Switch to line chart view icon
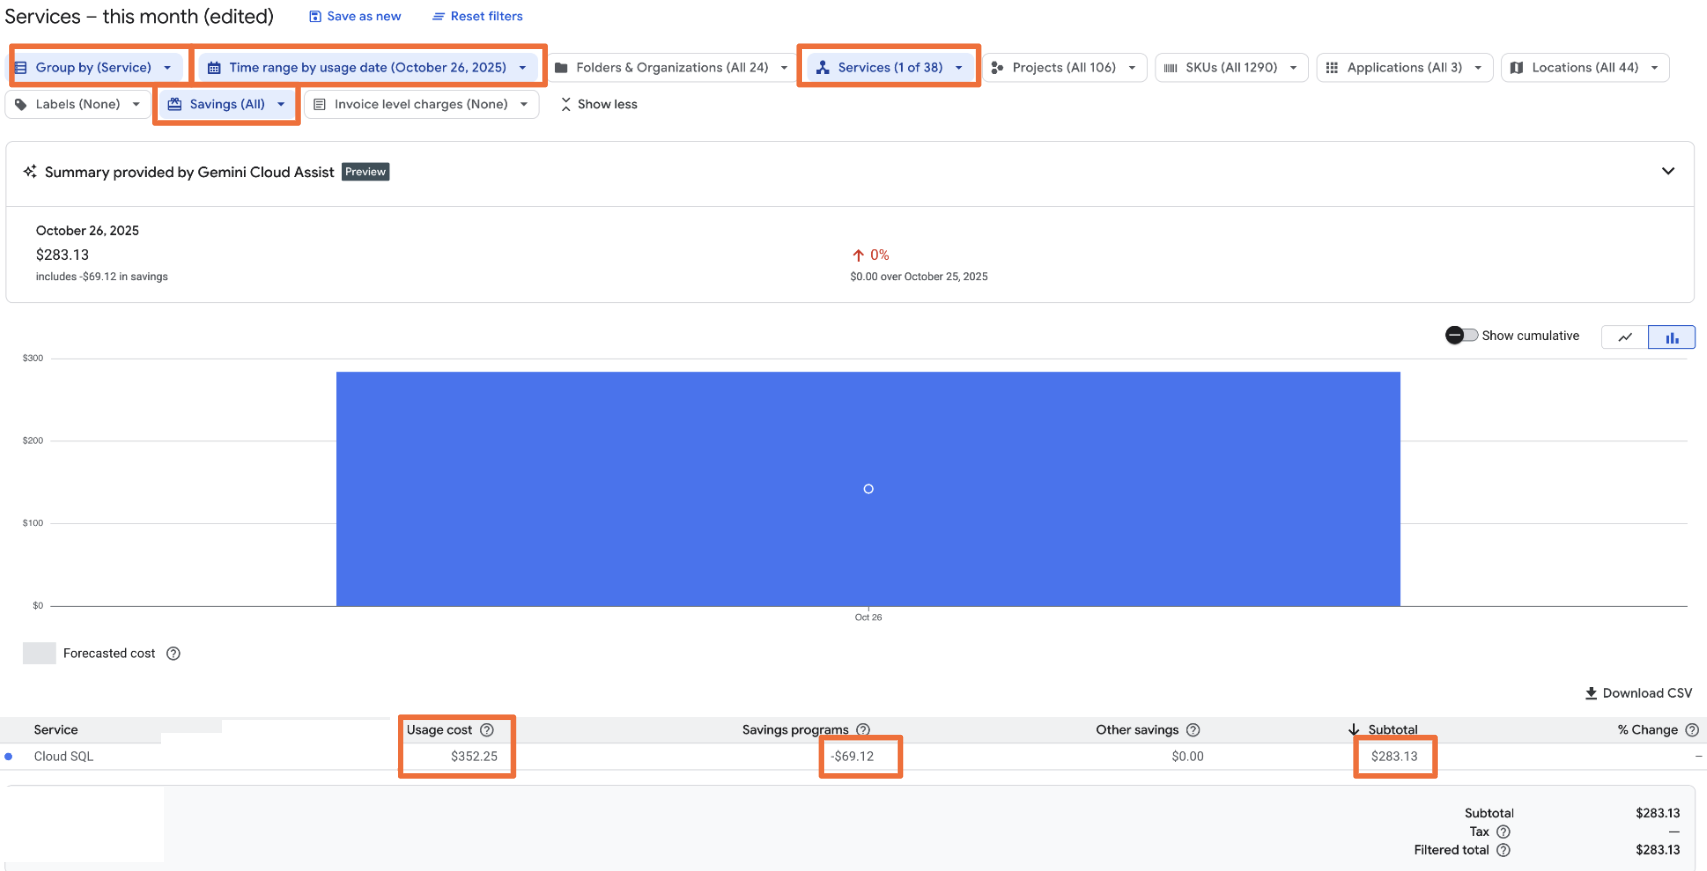1707x871 pixels. click(x=1625, y=337)
